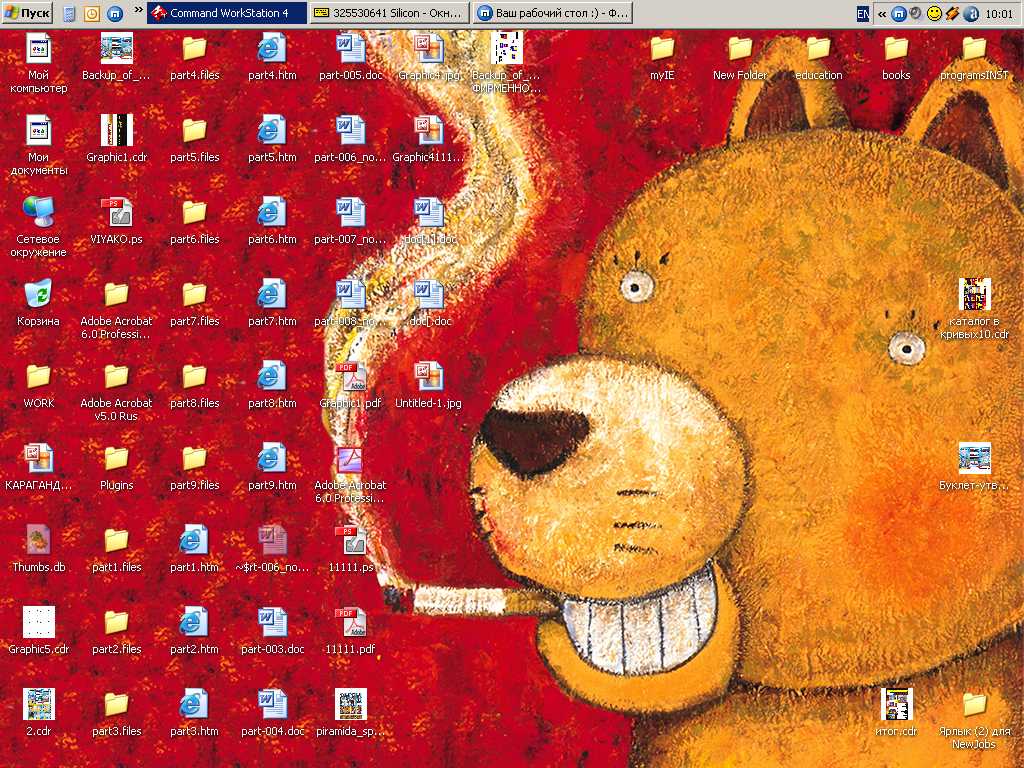Expand hidden tray icons with the chevron
Screen dimensions: 1024x768
pyautogui.click(x=882, y=13)
